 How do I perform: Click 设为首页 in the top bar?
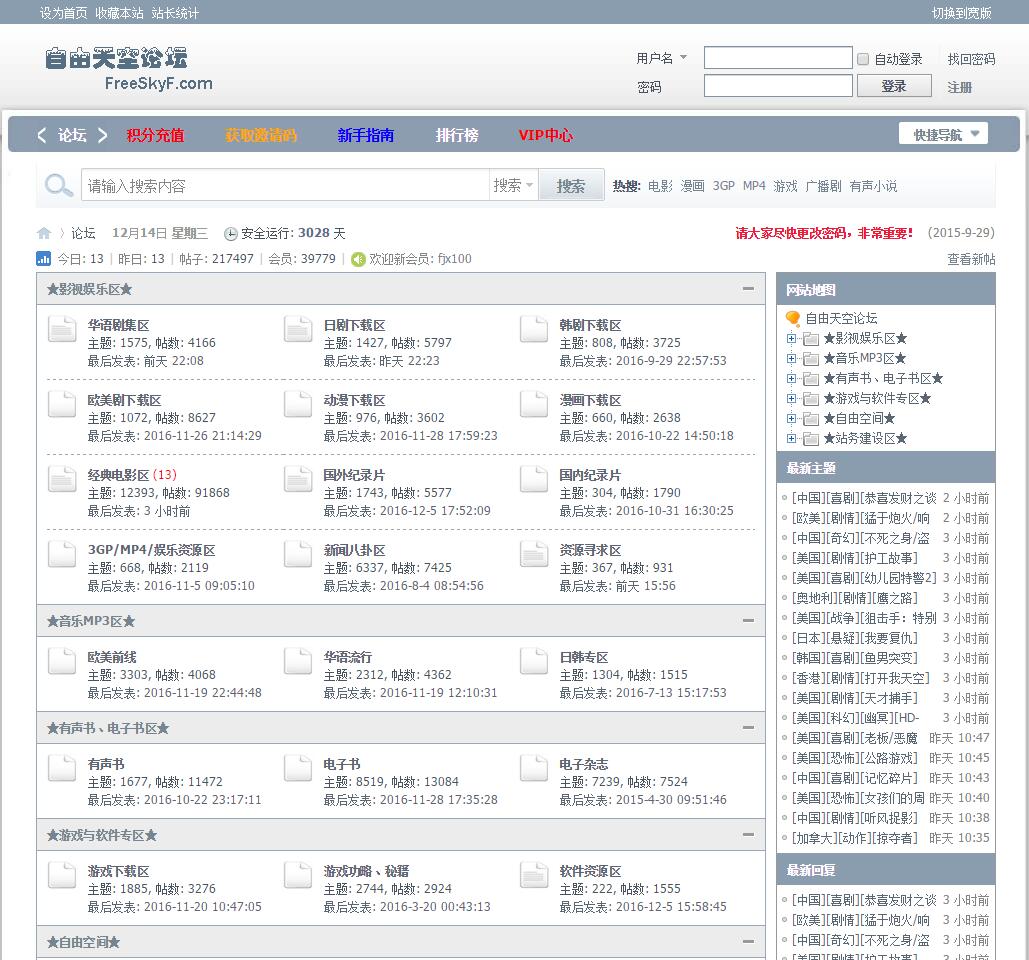tap(63, 12)
